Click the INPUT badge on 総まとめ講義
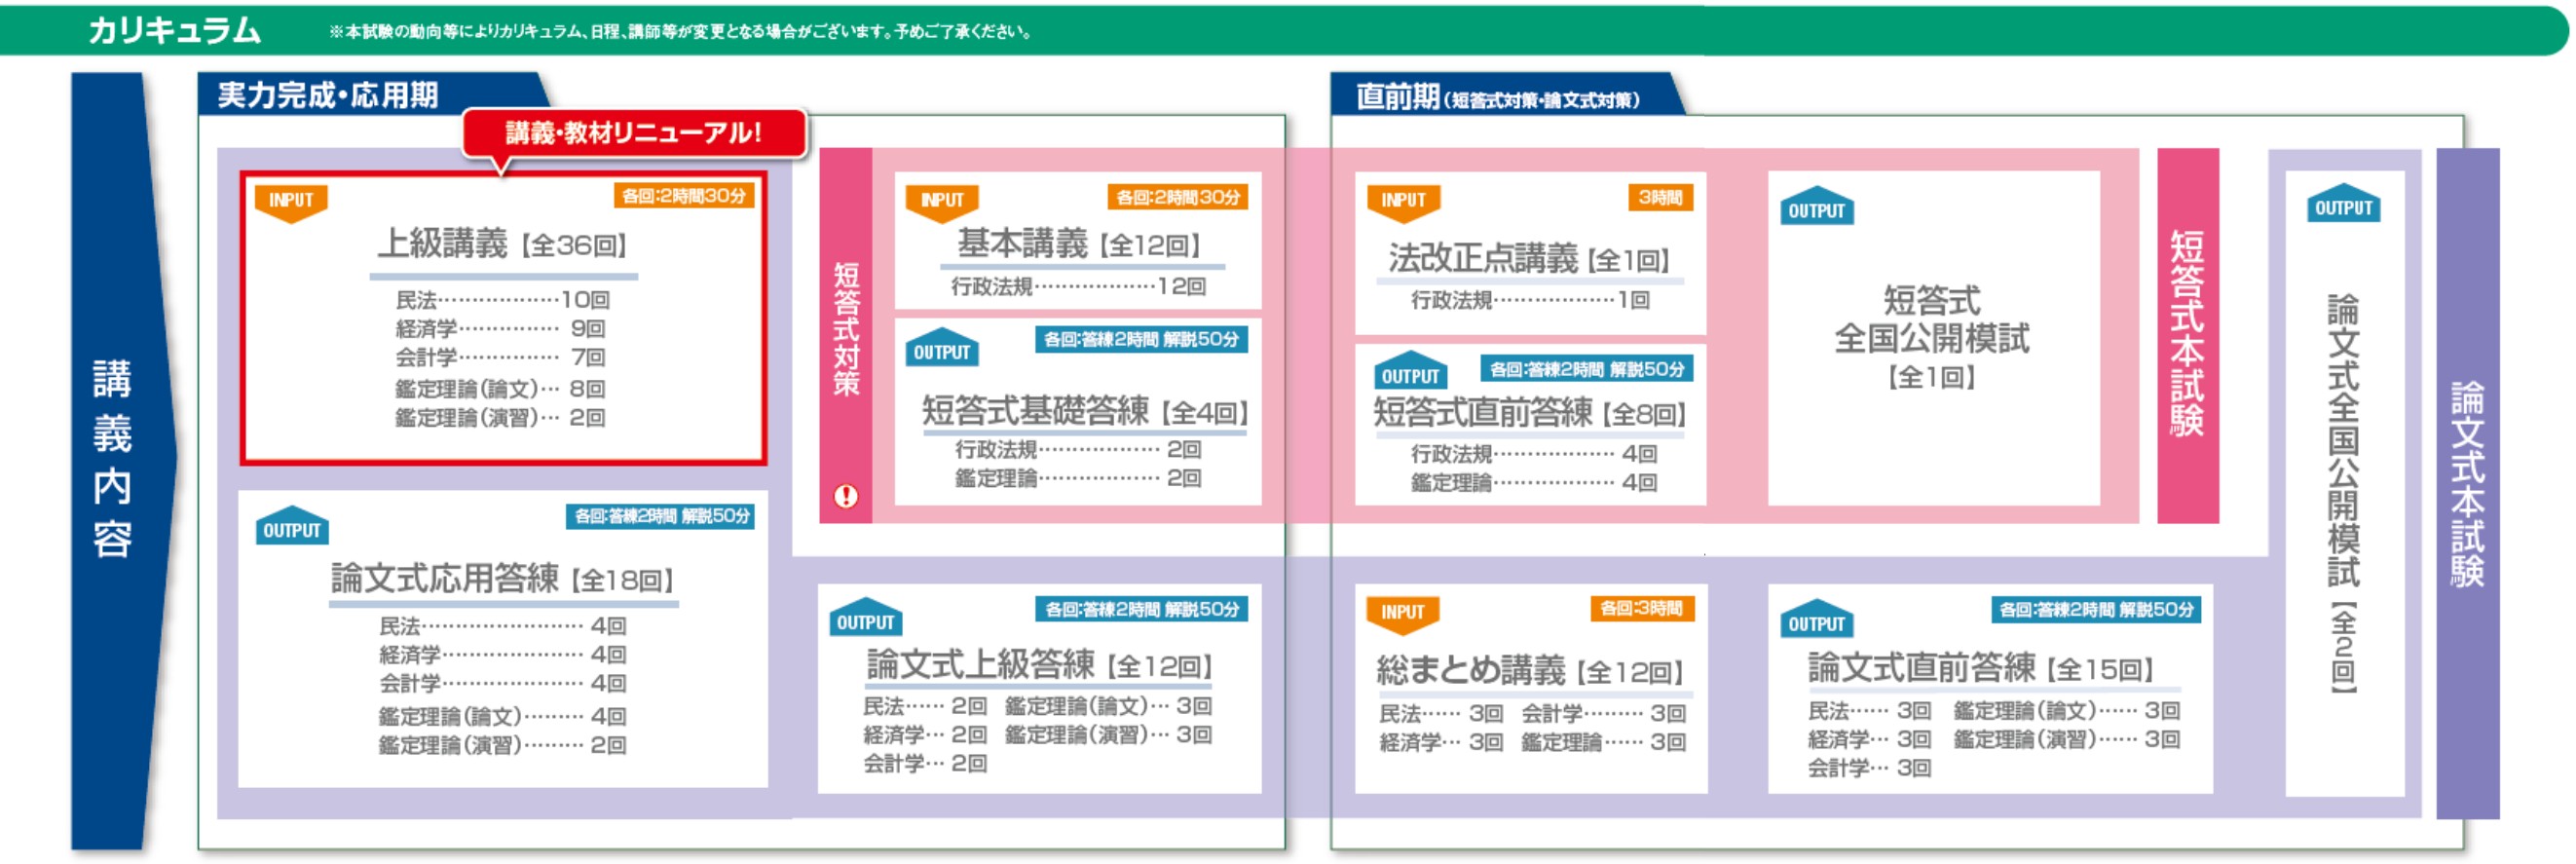The image size is (2576, 864). click(1402, 612)
